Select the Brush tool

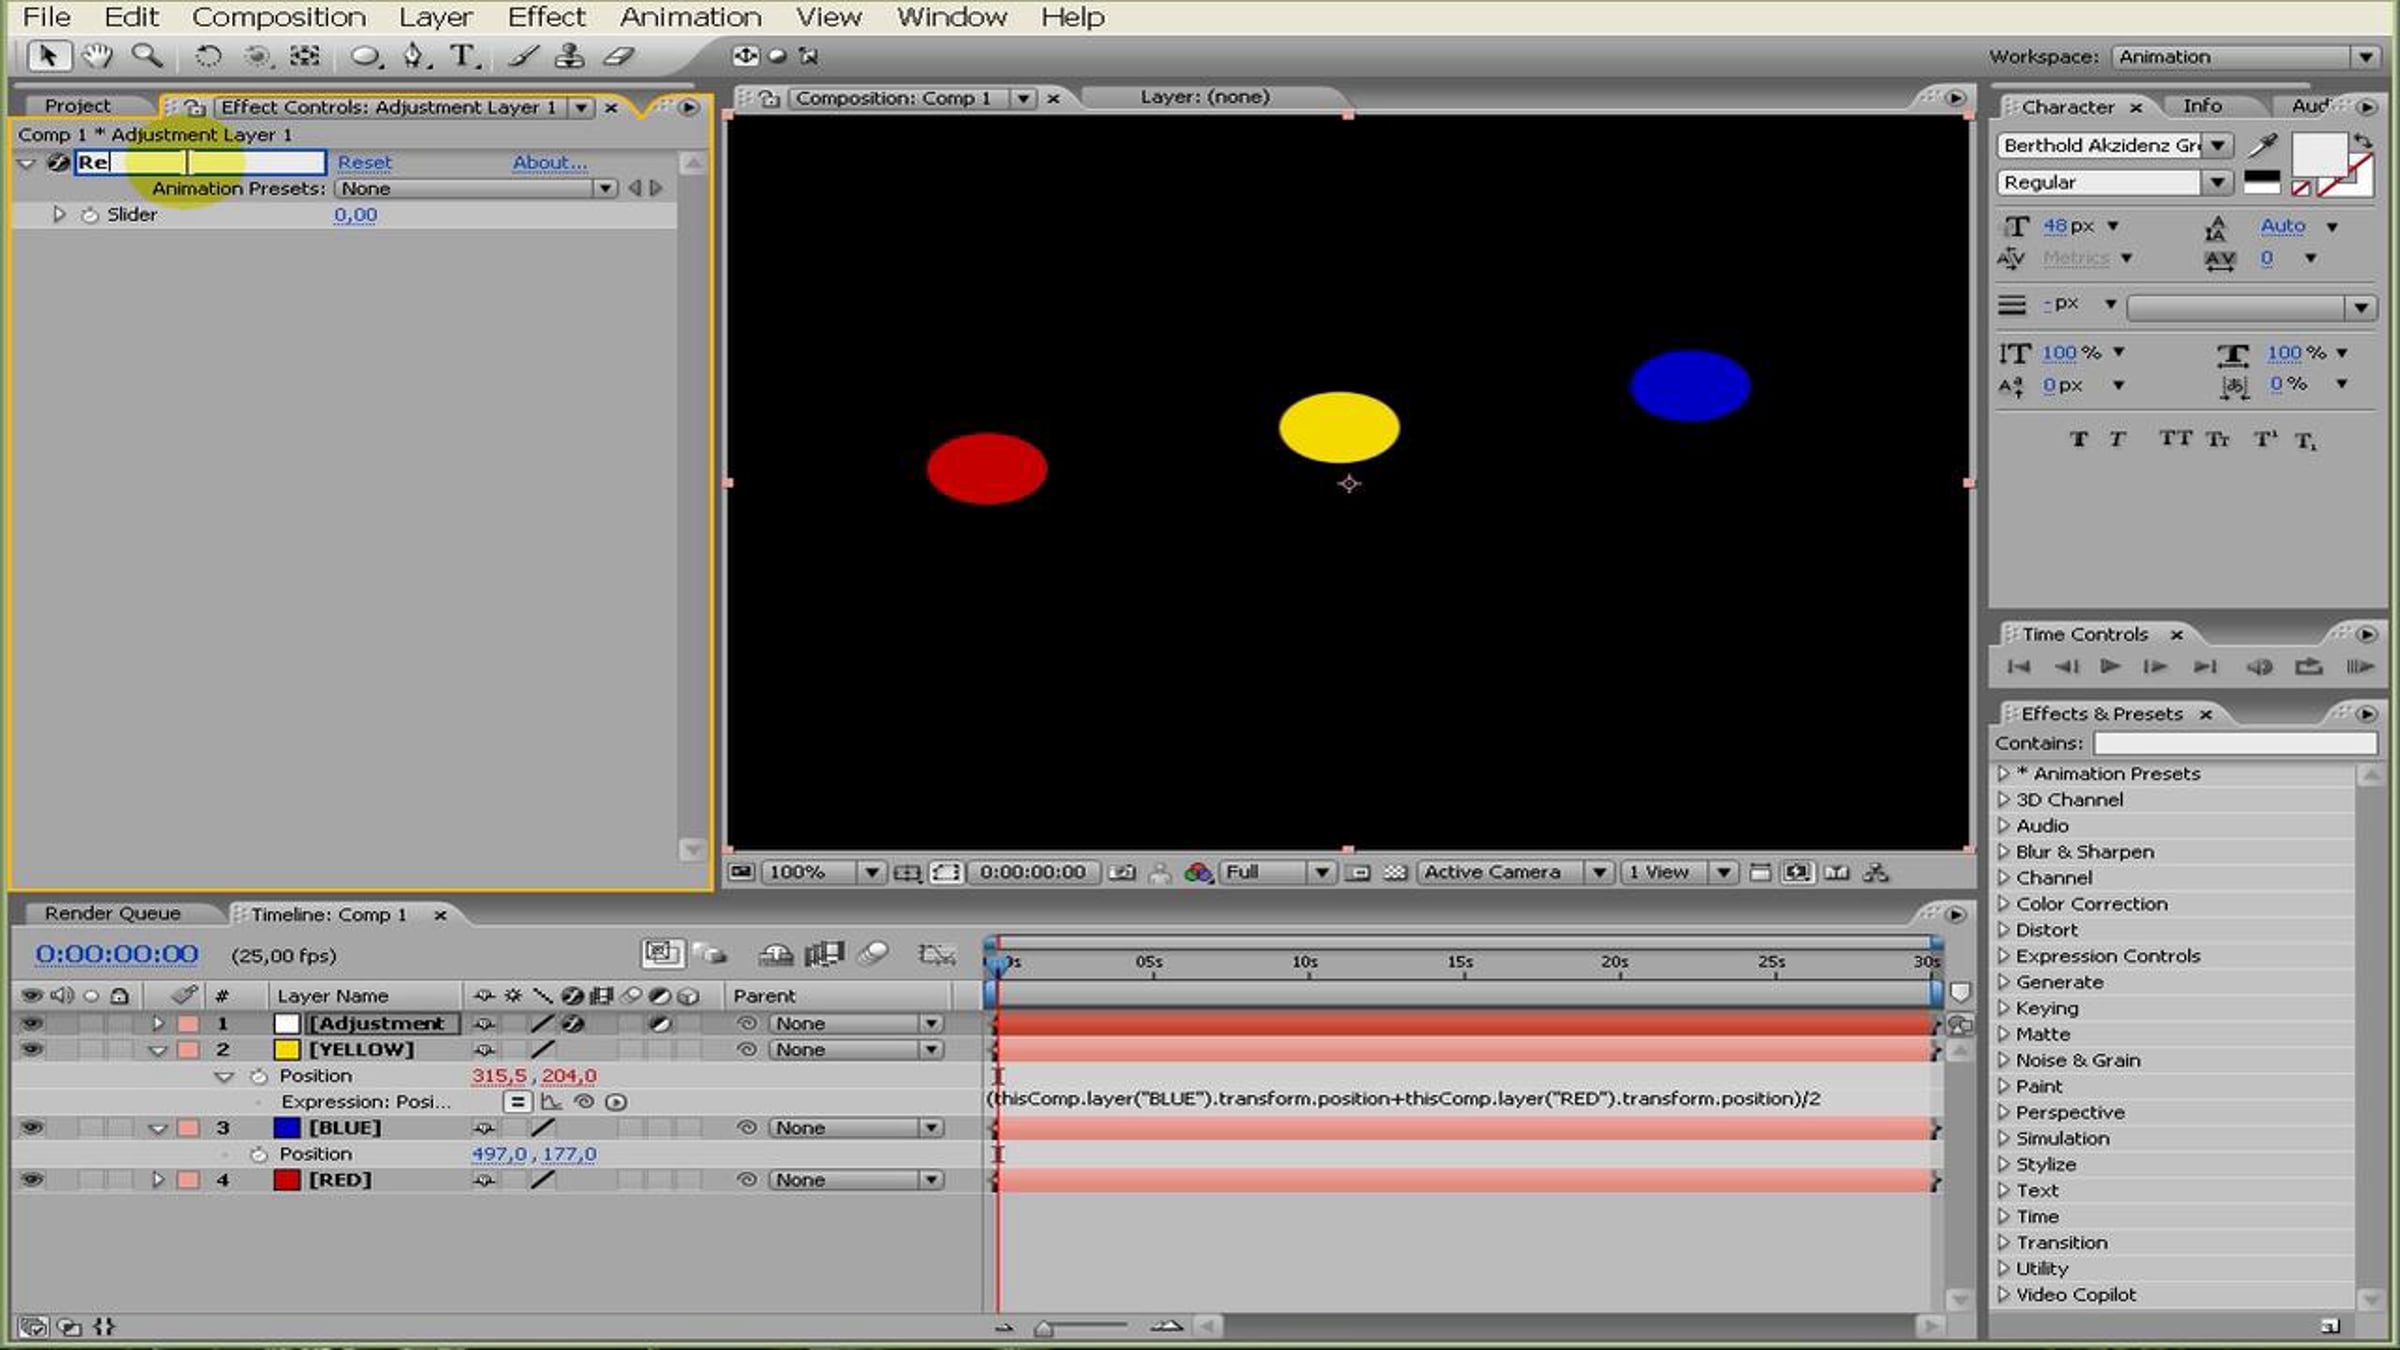(x=523, y=56)
